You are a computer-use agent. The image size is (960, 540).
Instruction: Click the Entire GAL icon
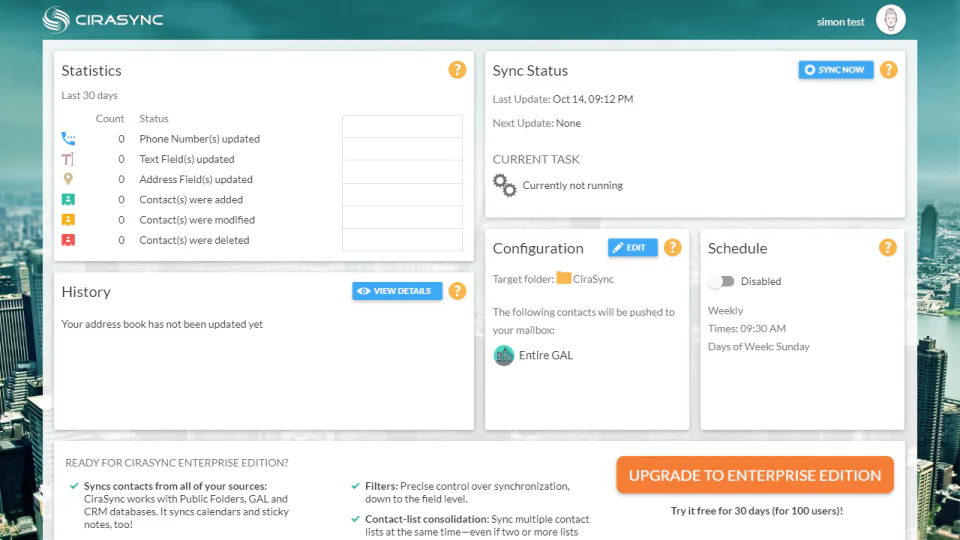(503, 355)
